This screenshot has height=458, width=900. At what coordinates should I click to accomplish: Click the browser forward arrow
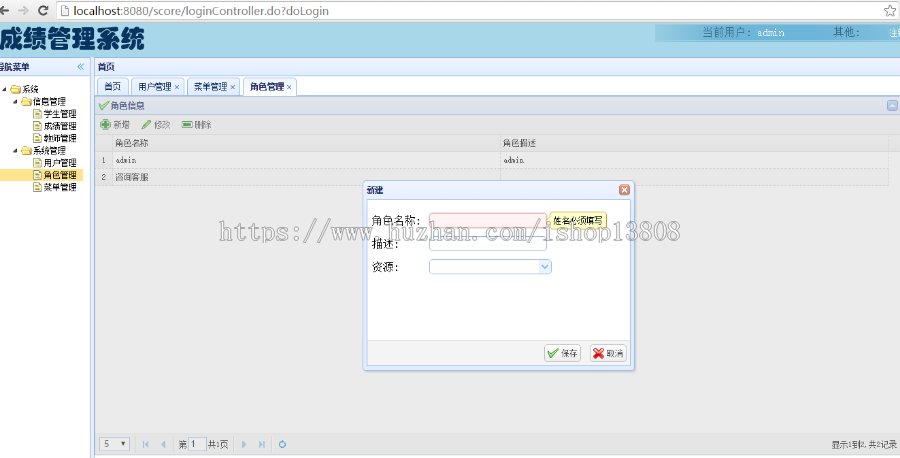(x=24, y=10)
